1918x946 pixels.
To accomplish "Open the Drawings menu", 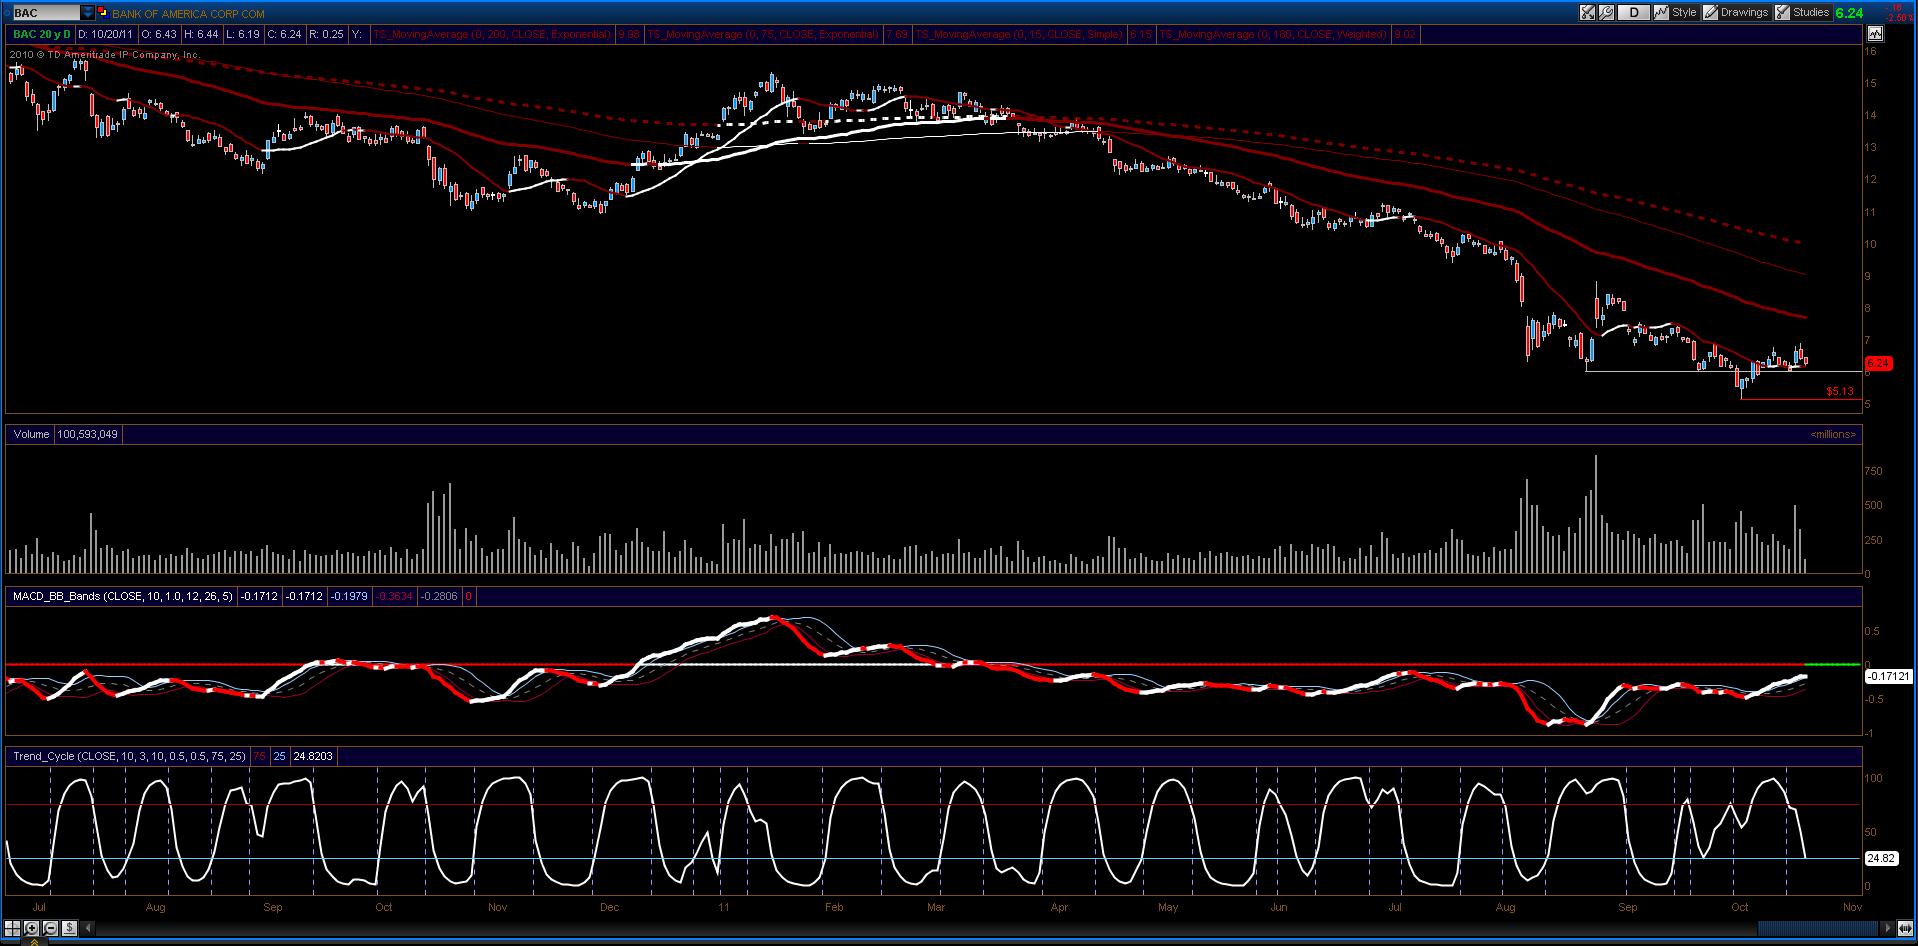I will click(1736, 13).
